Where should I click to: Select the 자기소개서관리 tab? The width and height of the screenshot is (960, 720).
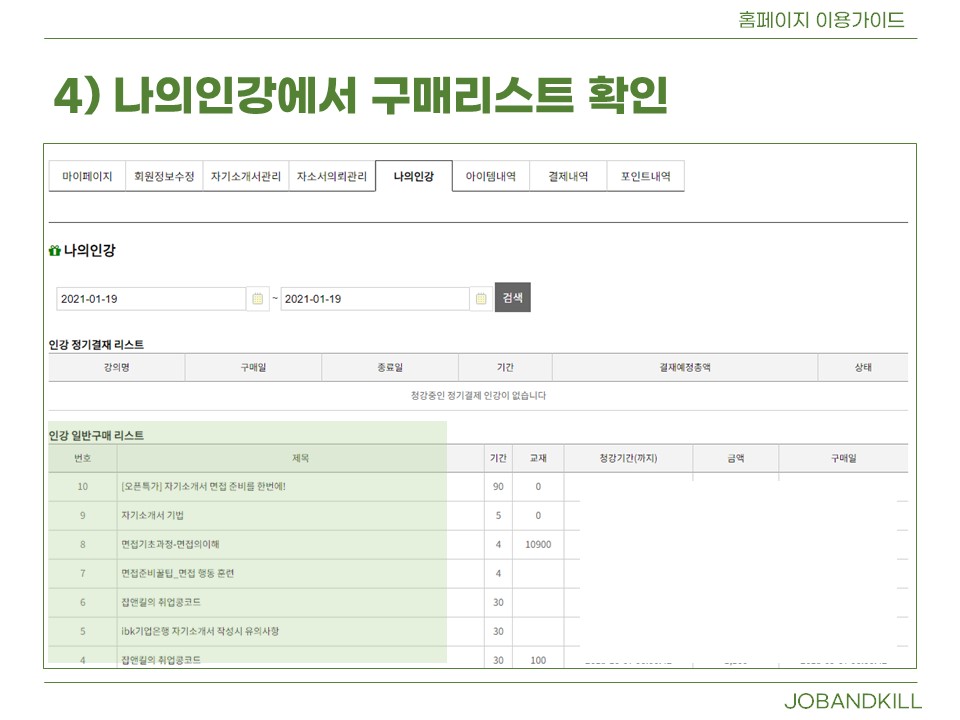(246, 177)
